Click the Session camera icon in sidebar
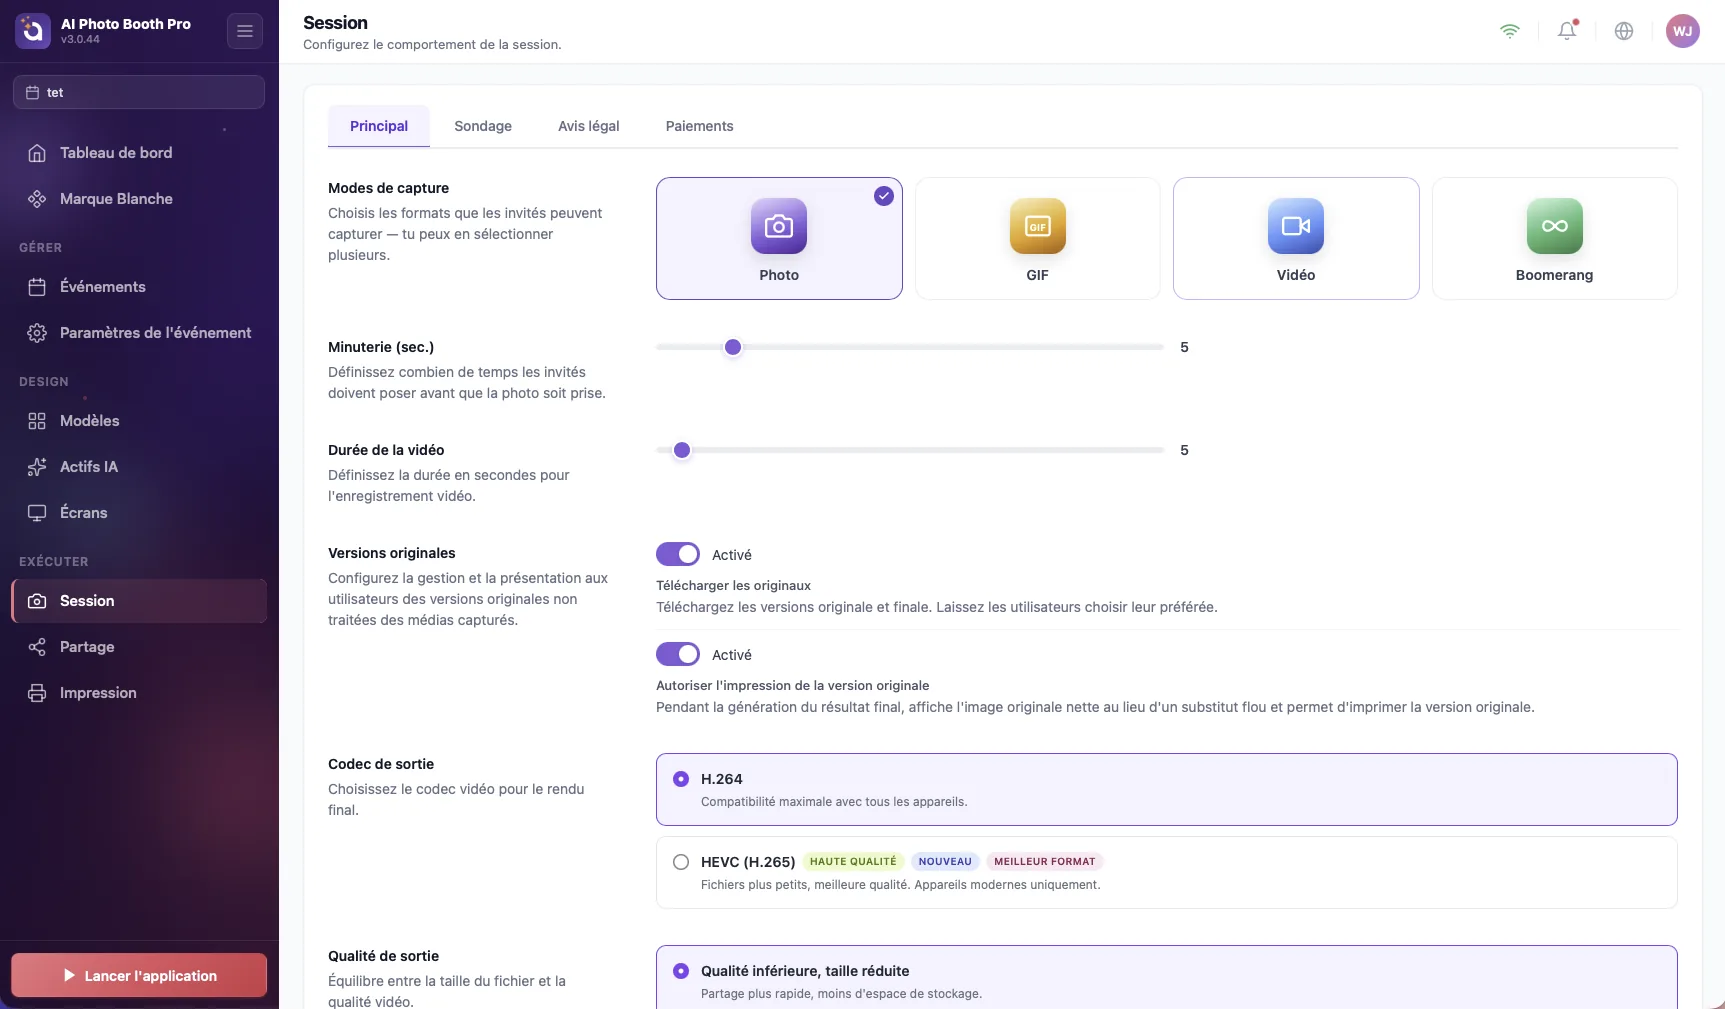This screenshot has width=1725, height=1009. (37, 601)
